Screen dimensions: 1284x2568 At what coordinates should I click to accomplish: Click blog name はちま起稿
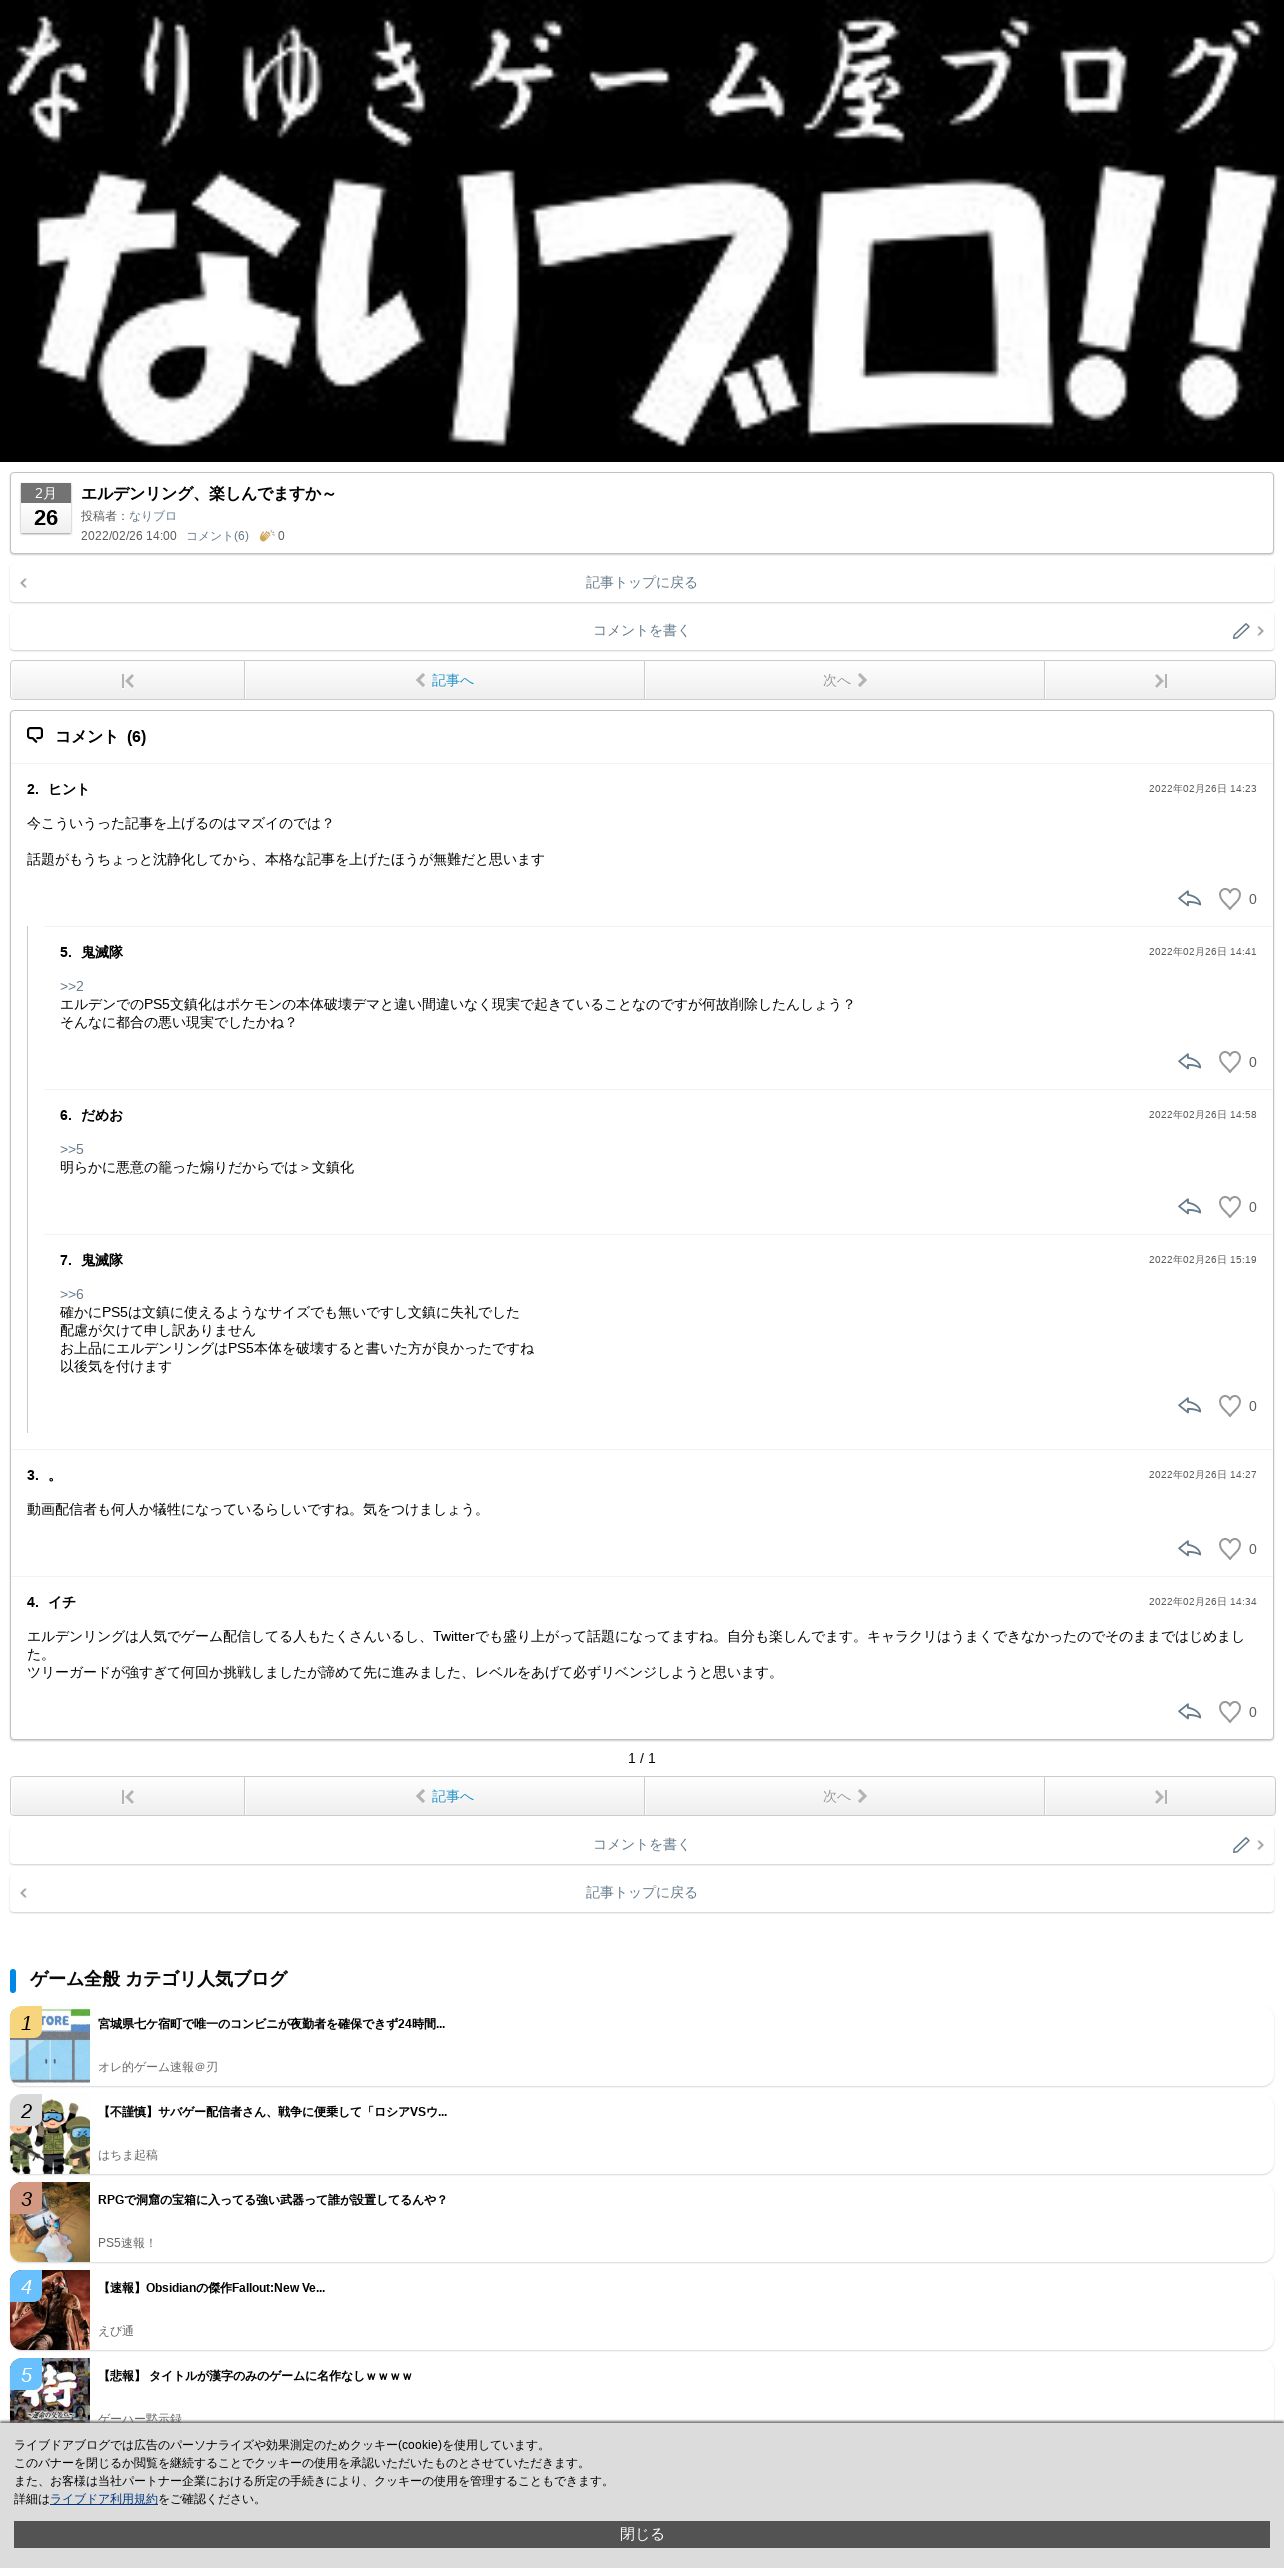(128, 2155)
